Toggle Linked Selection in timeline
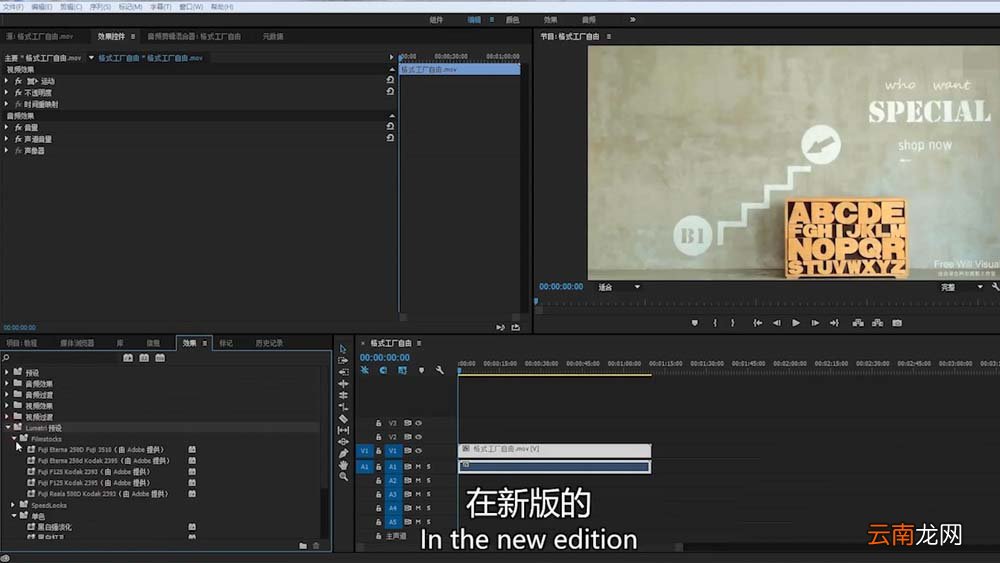The height and width of the screenshot is (563, 1000). pos(402,370)
